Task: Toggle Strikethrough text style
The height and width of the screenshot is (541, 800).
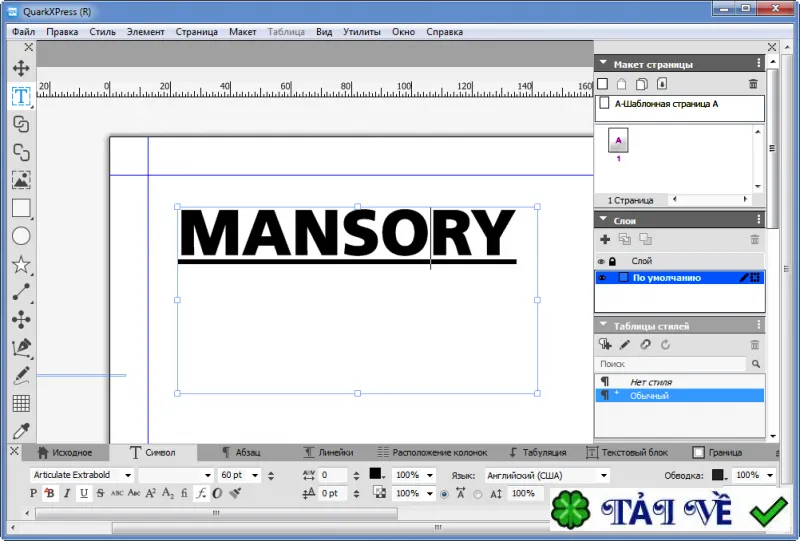Action: (x=101, y=493)
